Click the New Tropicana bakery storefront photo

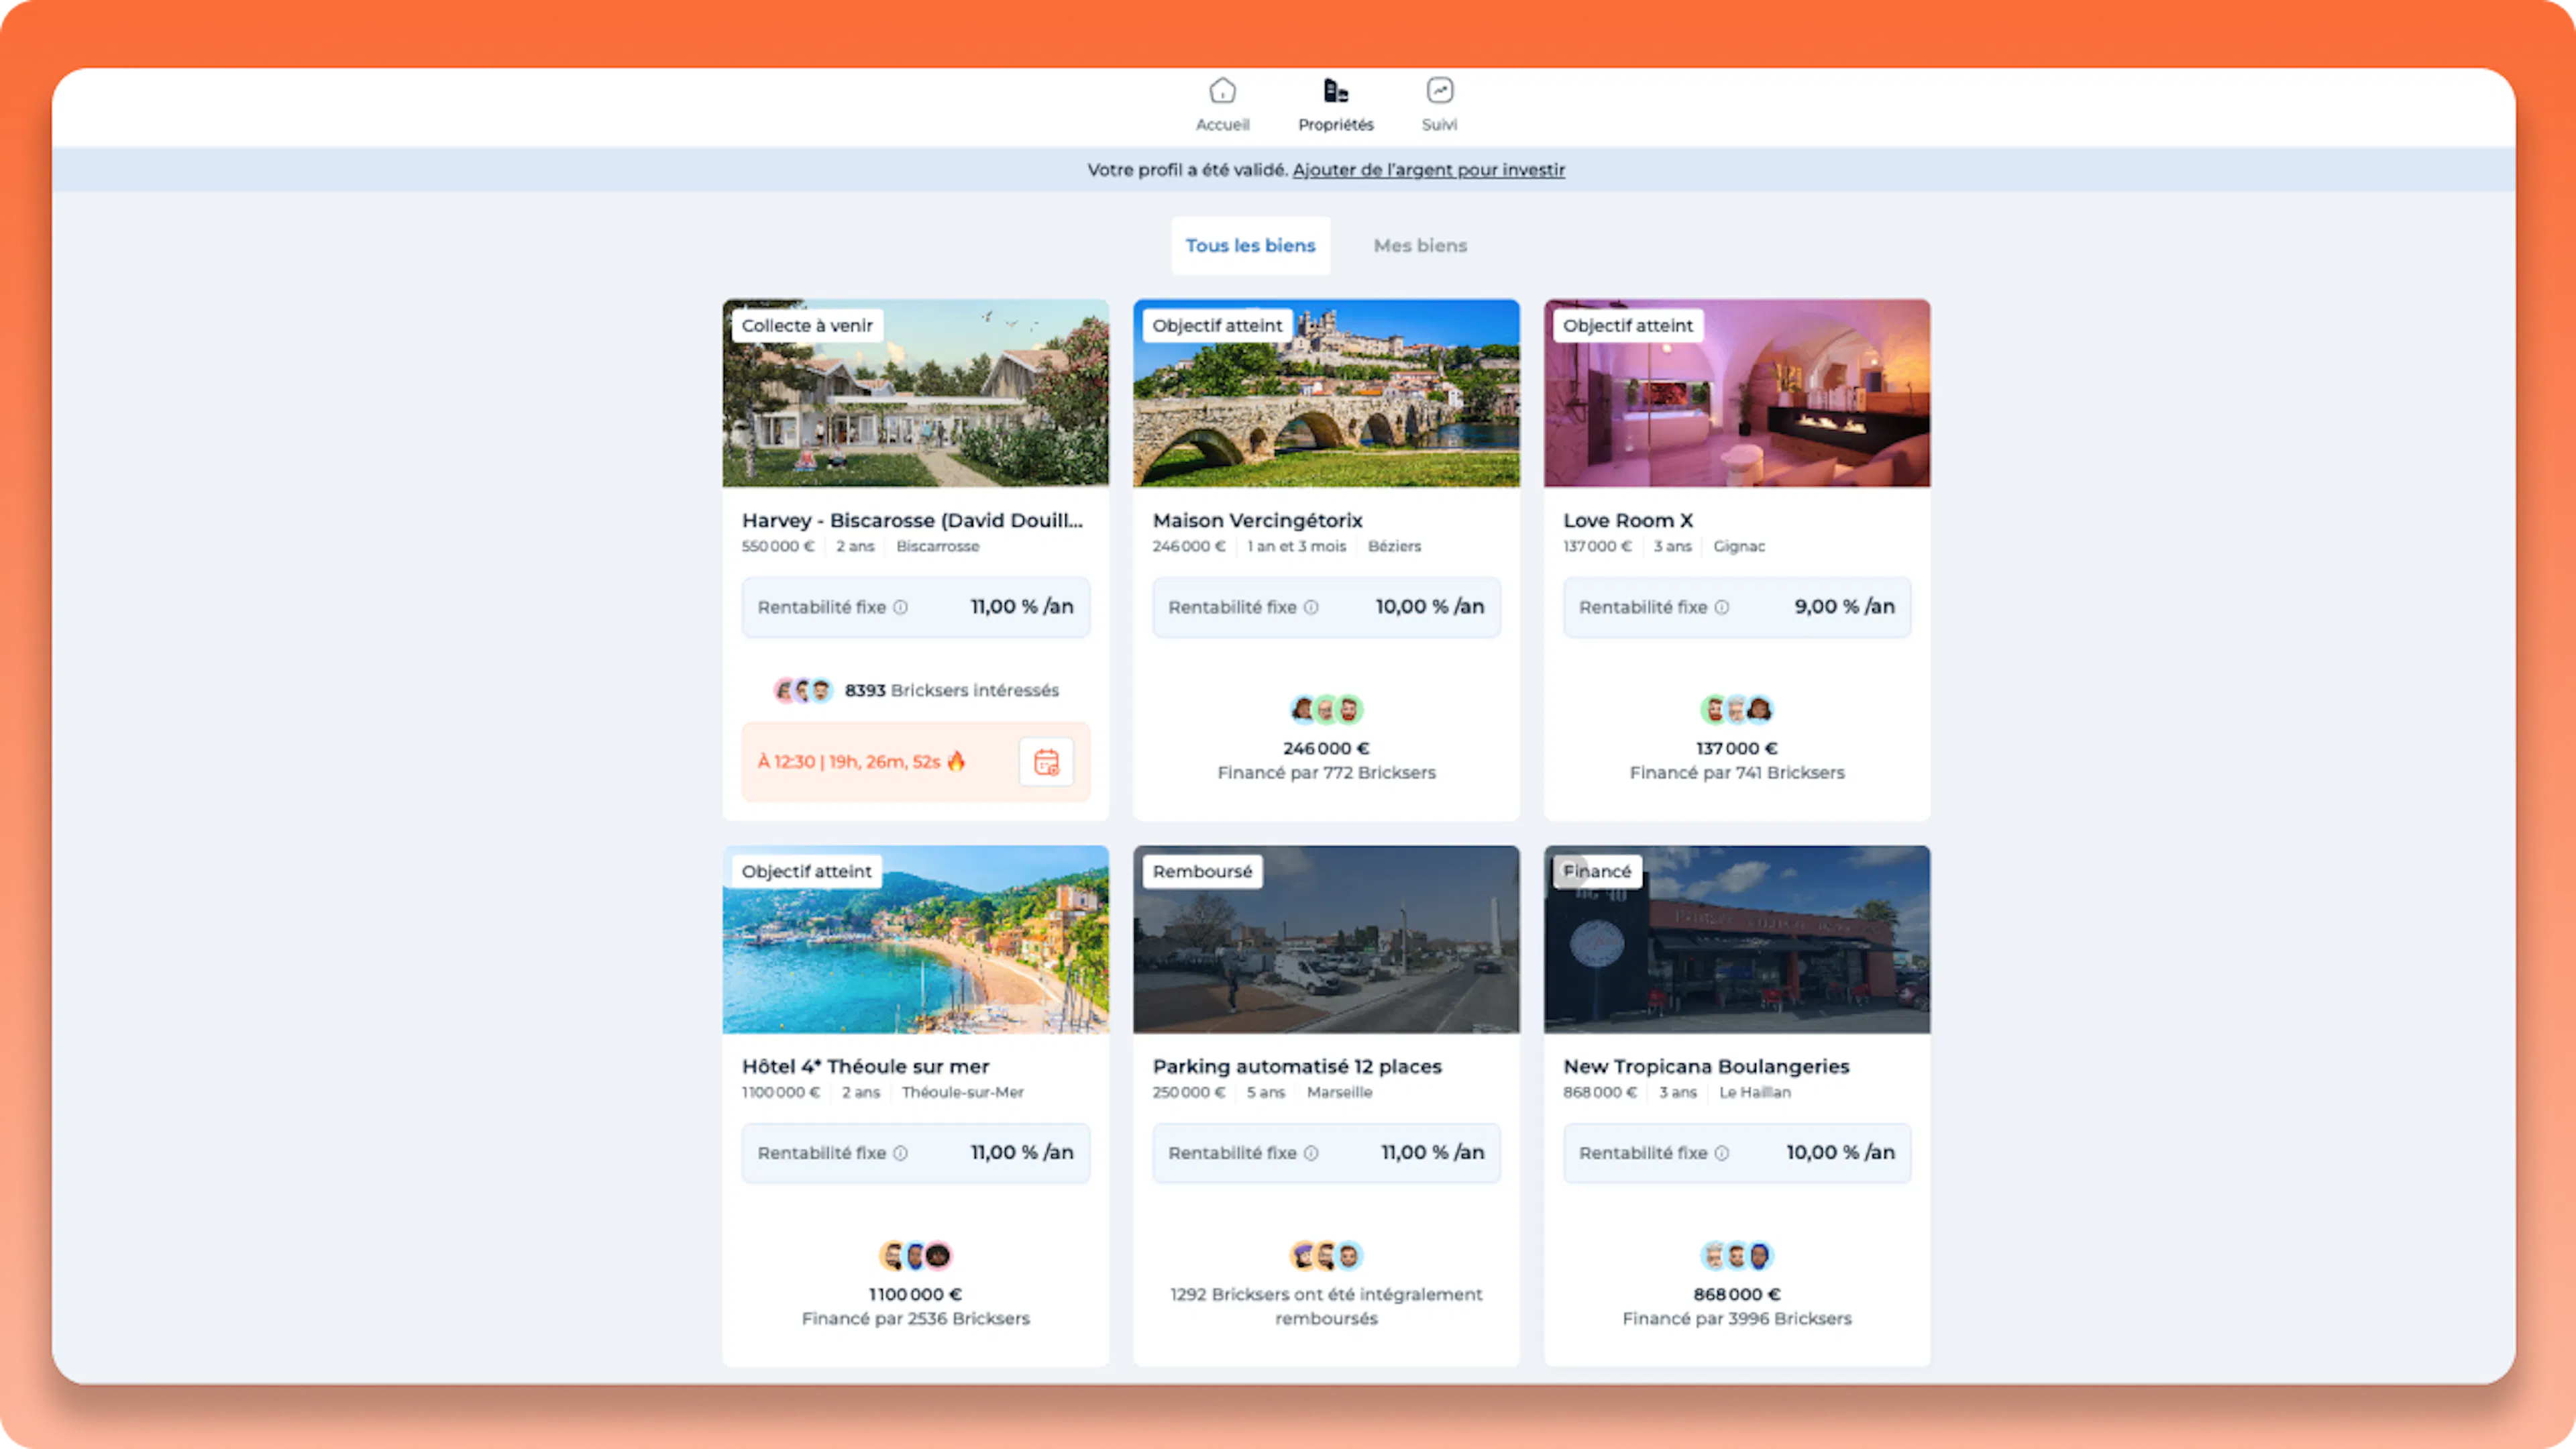(1737, 940)
